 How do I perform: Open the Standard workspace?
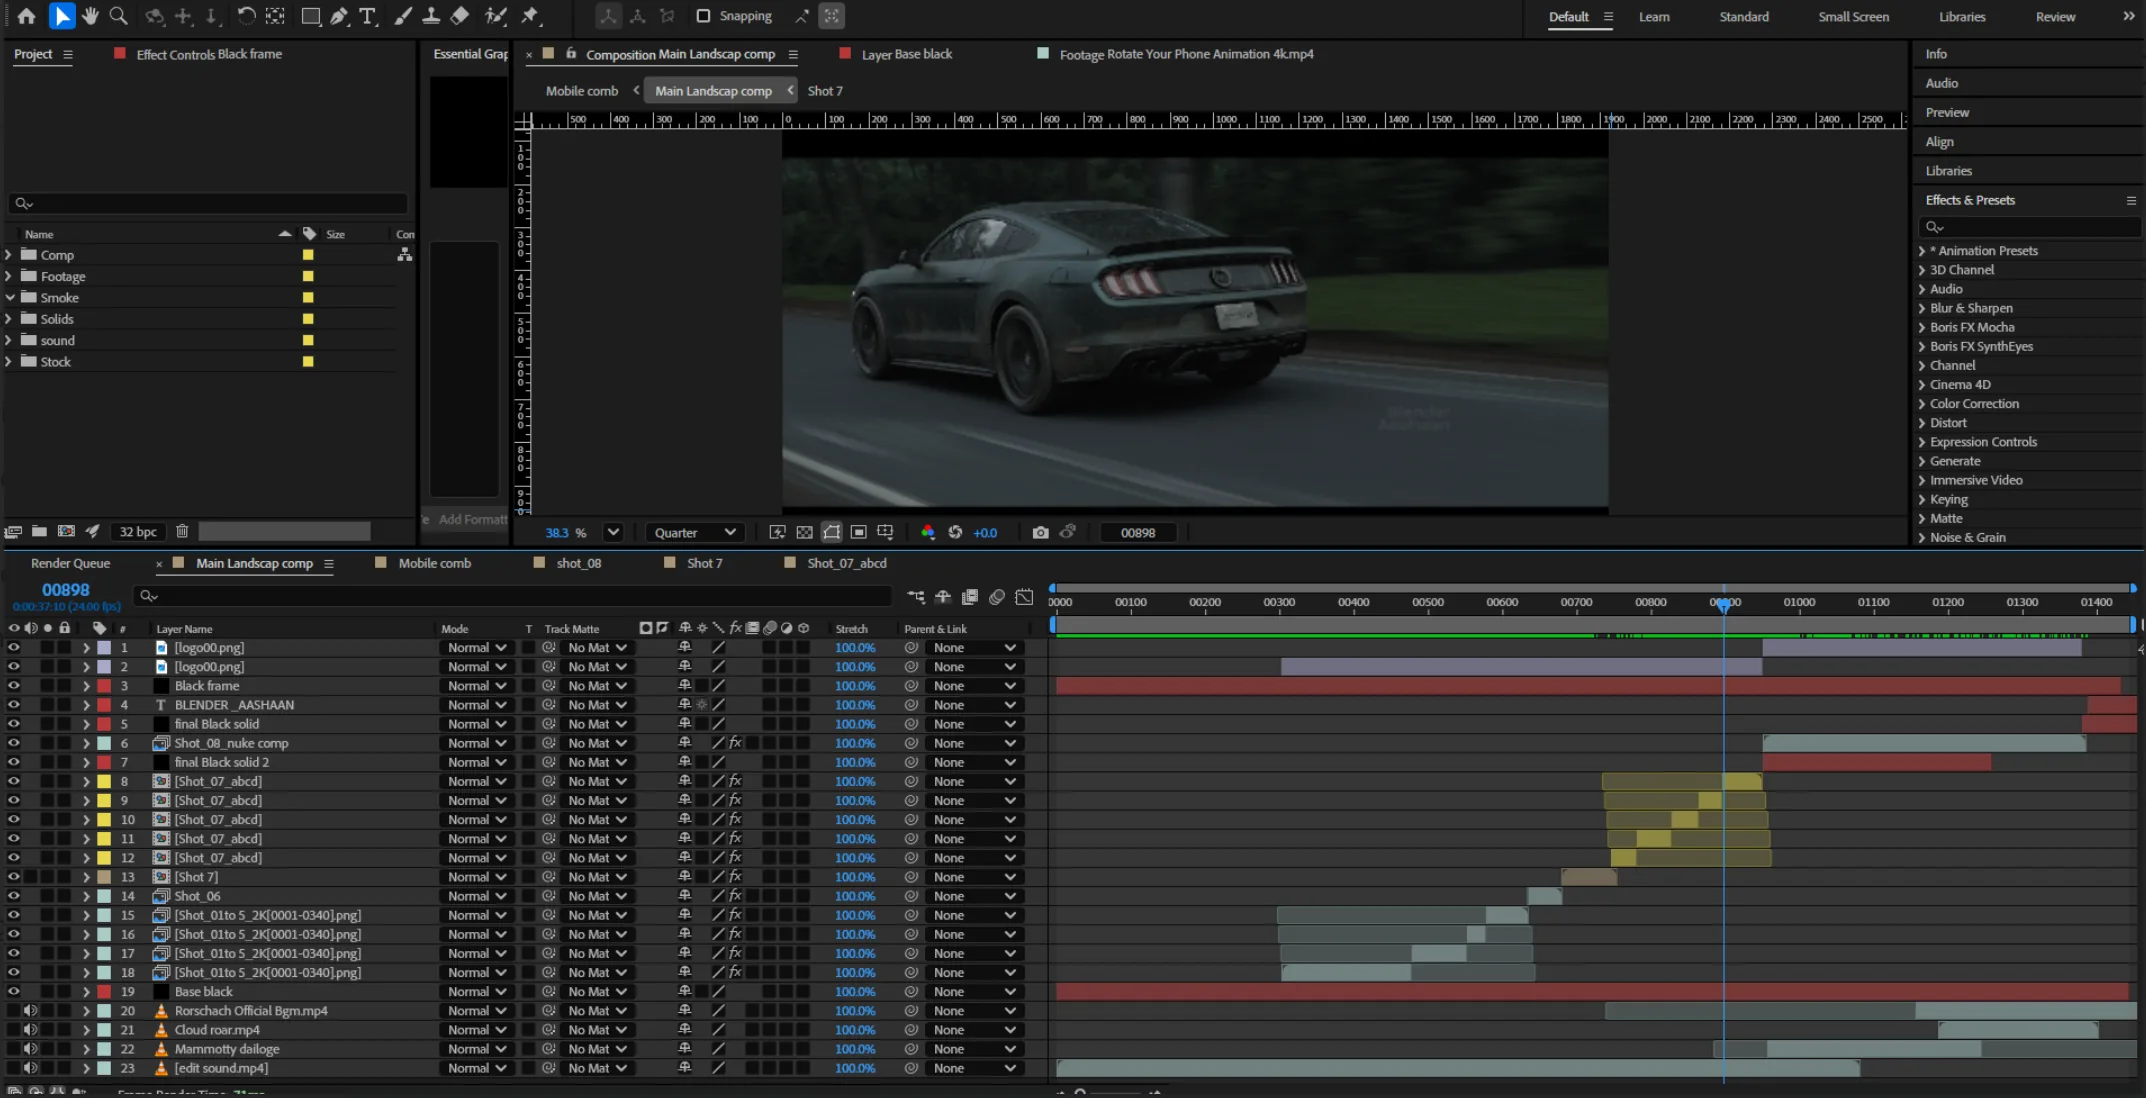click(x=1743, y=16)
